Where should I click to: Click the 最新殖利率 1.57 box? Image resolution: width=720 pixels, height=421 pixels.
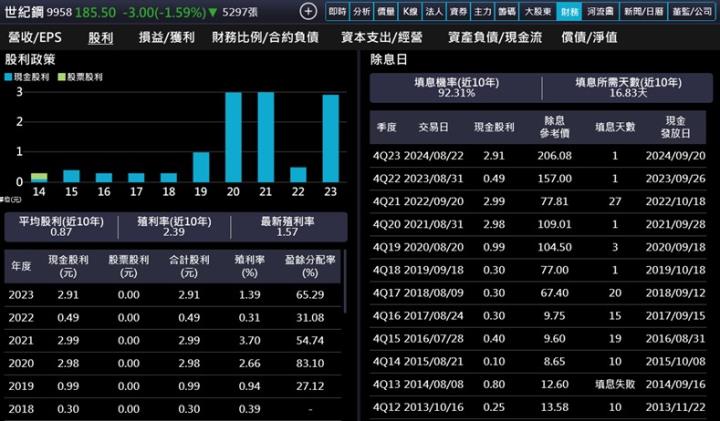[287, 227]
